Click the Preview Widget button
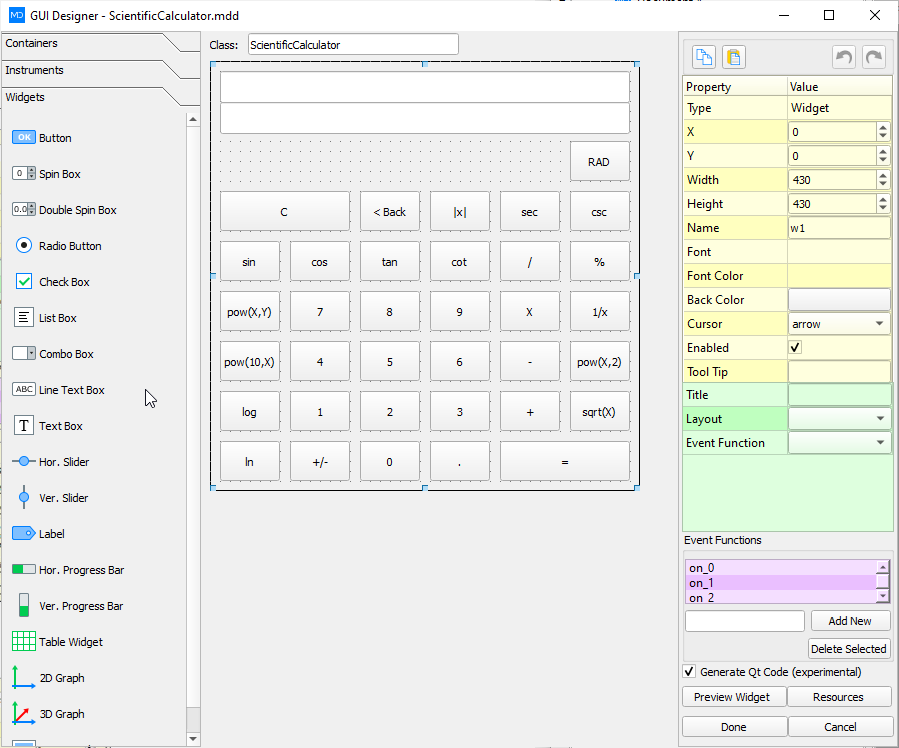899x748 pixels. (733, 696)
